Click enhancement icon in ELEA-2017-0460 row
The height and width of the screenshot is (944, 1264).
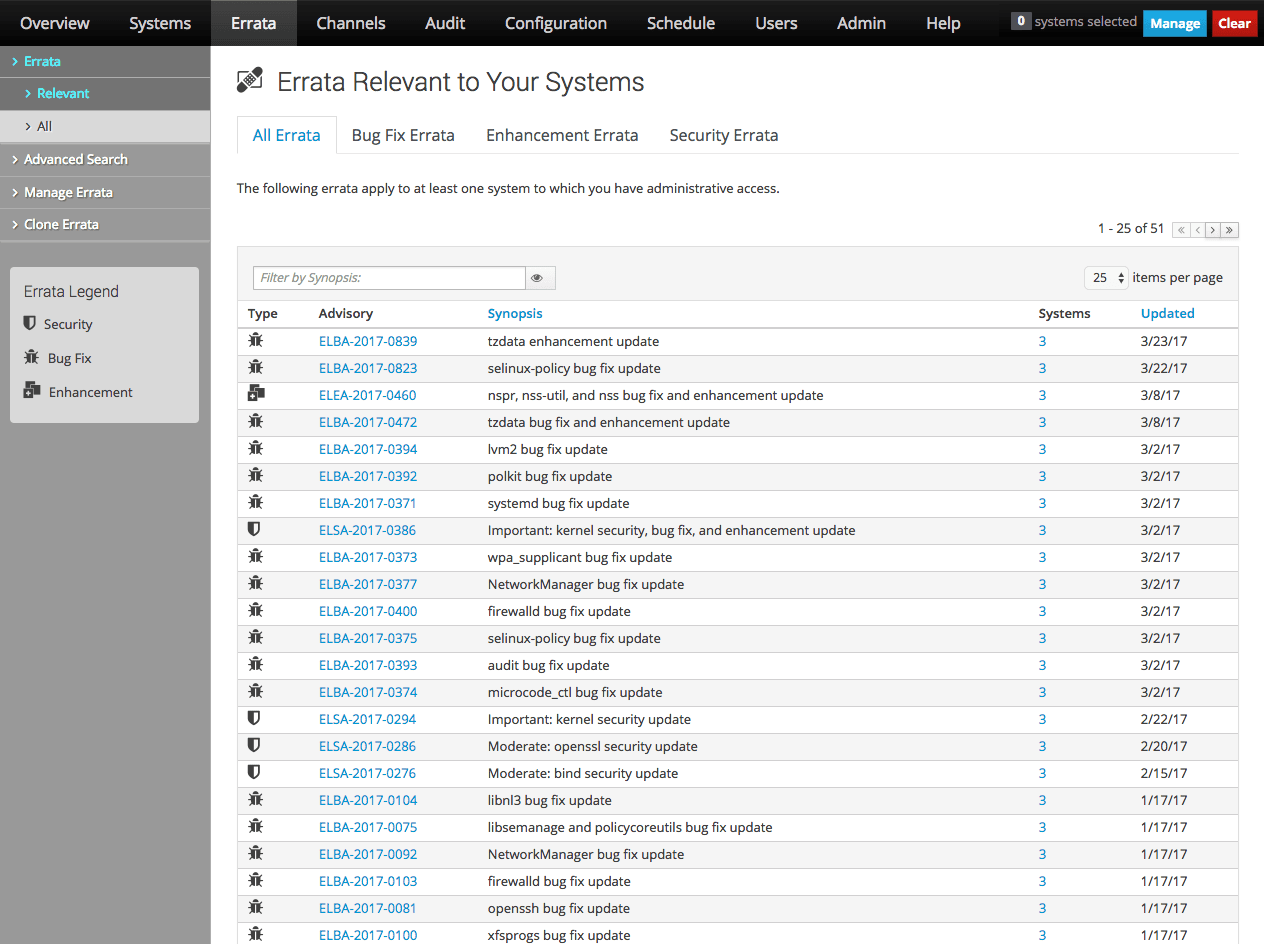coord(256,395)
